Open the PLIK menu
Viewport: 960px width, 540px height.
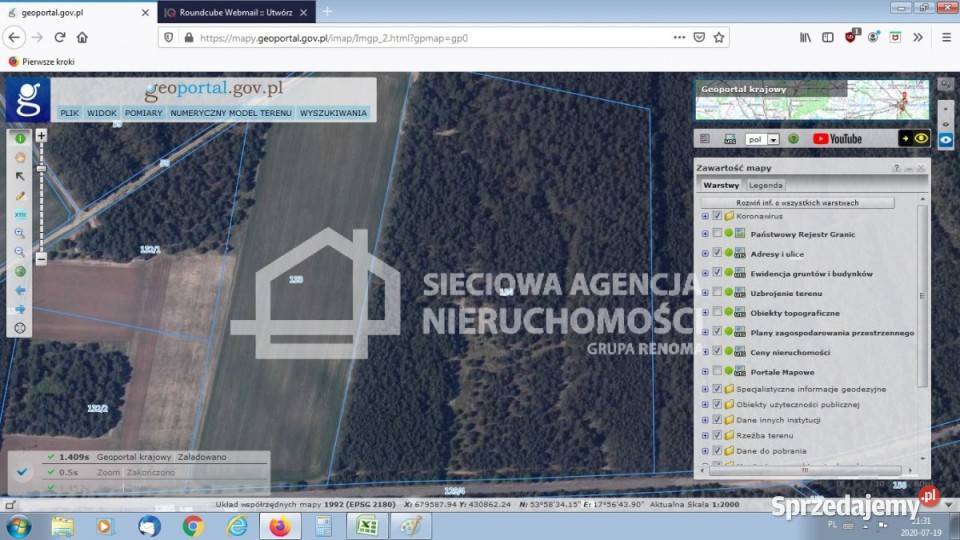(69, 113)
